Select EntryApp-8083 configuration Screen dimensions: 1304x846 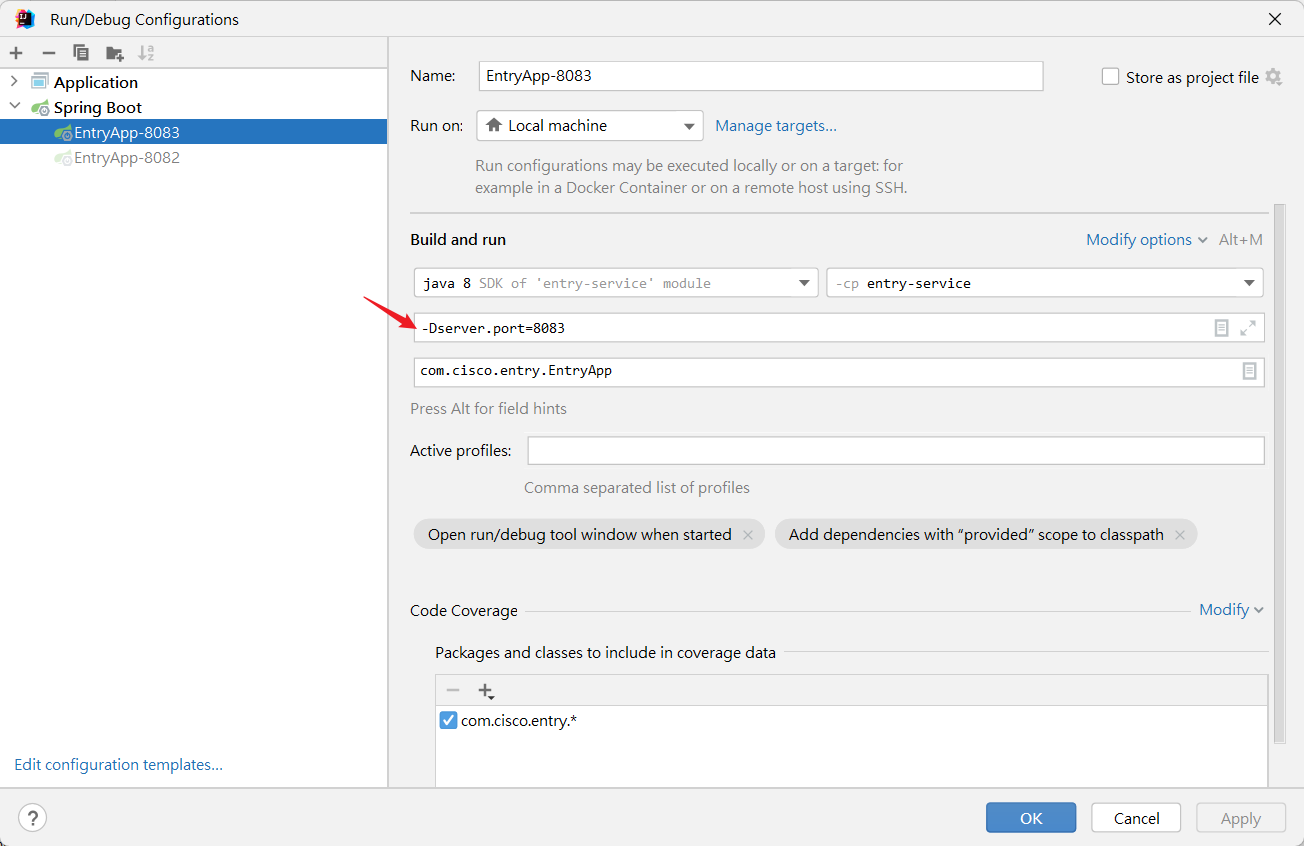(x=193, y=132)
